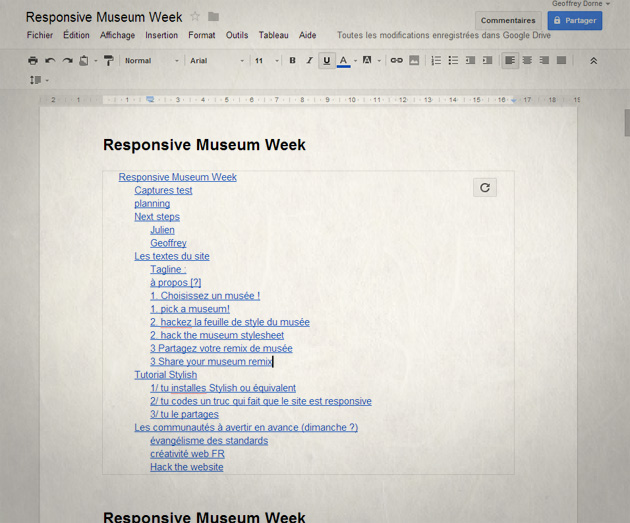Click the vertical scrollbar thumb
This screenshot has width=630, height=523.
626,121
